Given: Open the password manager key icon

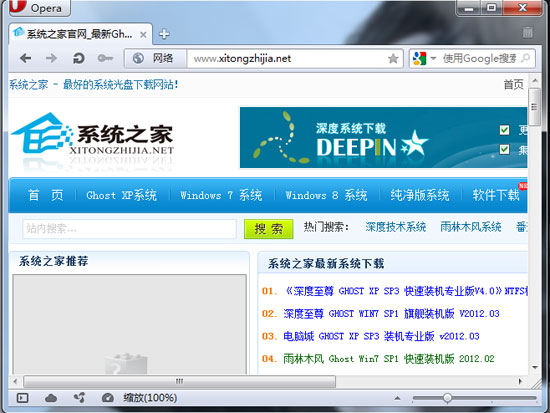Looking at the screenshot, I should coord(105,58).
